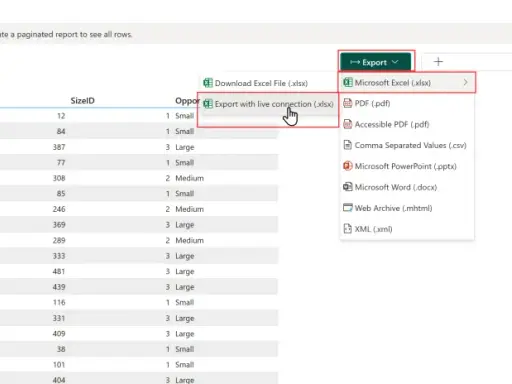This screenshot has width=512, height=384.
Task: Click the Export button chevron
Action: click(x=395, y=62)
